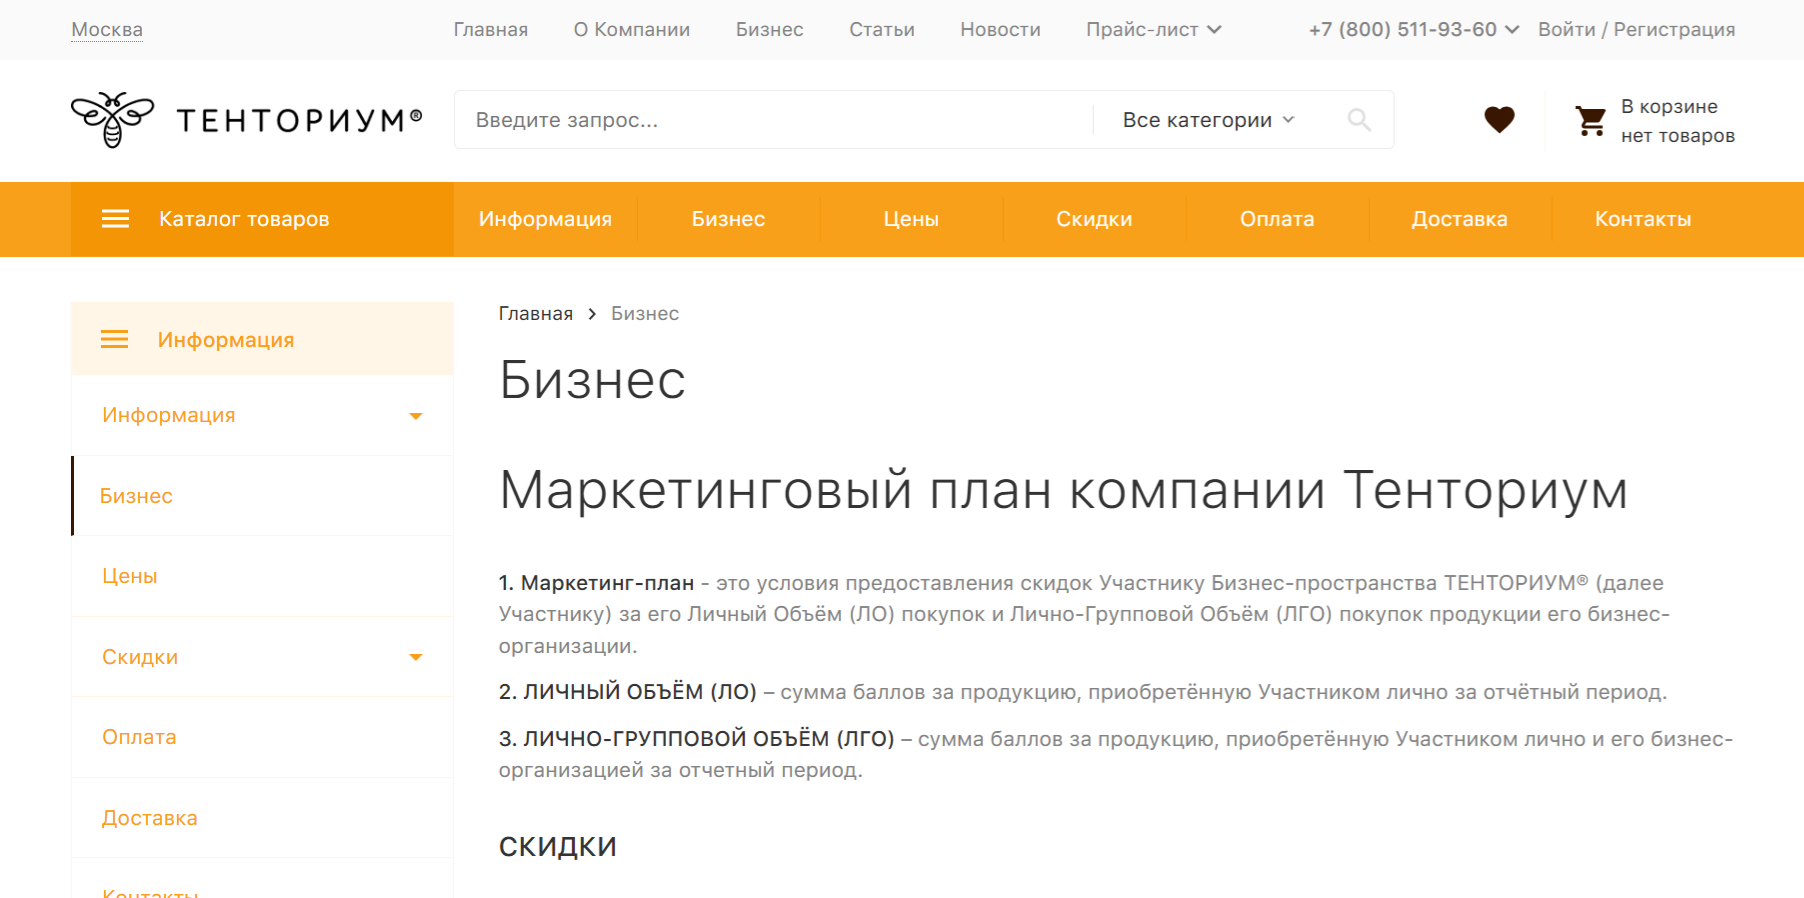The width and height of the screenshot is (1804, 898).
Task: Open Прайс-лист in top menu
Action: (1142, 30)
